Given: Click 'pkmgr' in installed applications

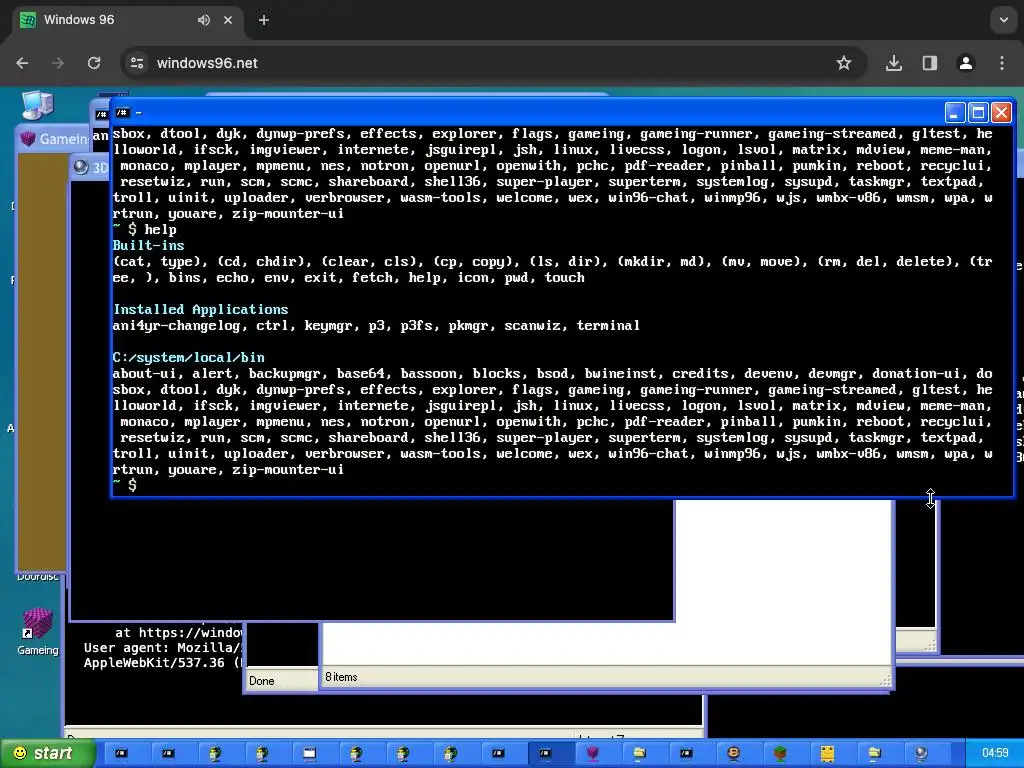Looking at the screenshot, I should pyautogui.click(x=468, y=325).
